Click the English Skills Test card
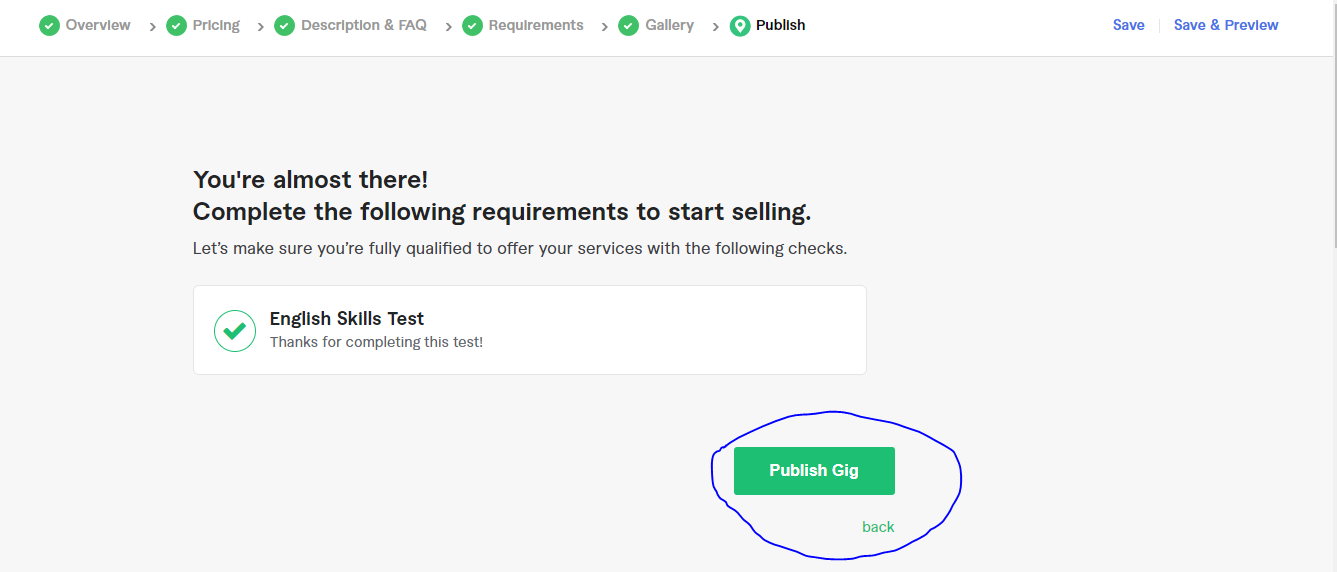Viewport: 1337px width, 572px height. coord(600,330)
